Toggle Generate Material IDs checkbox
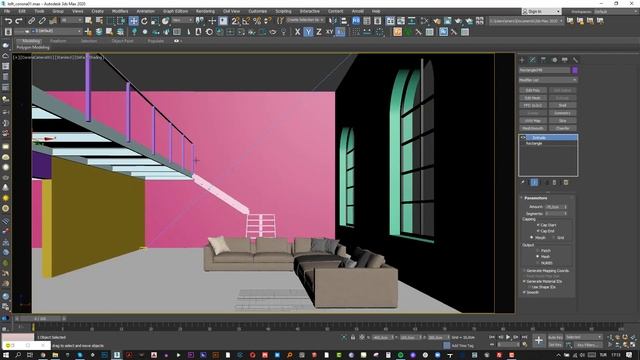The width and height of the screenshot is (640, 360). [x=524, y=281]
